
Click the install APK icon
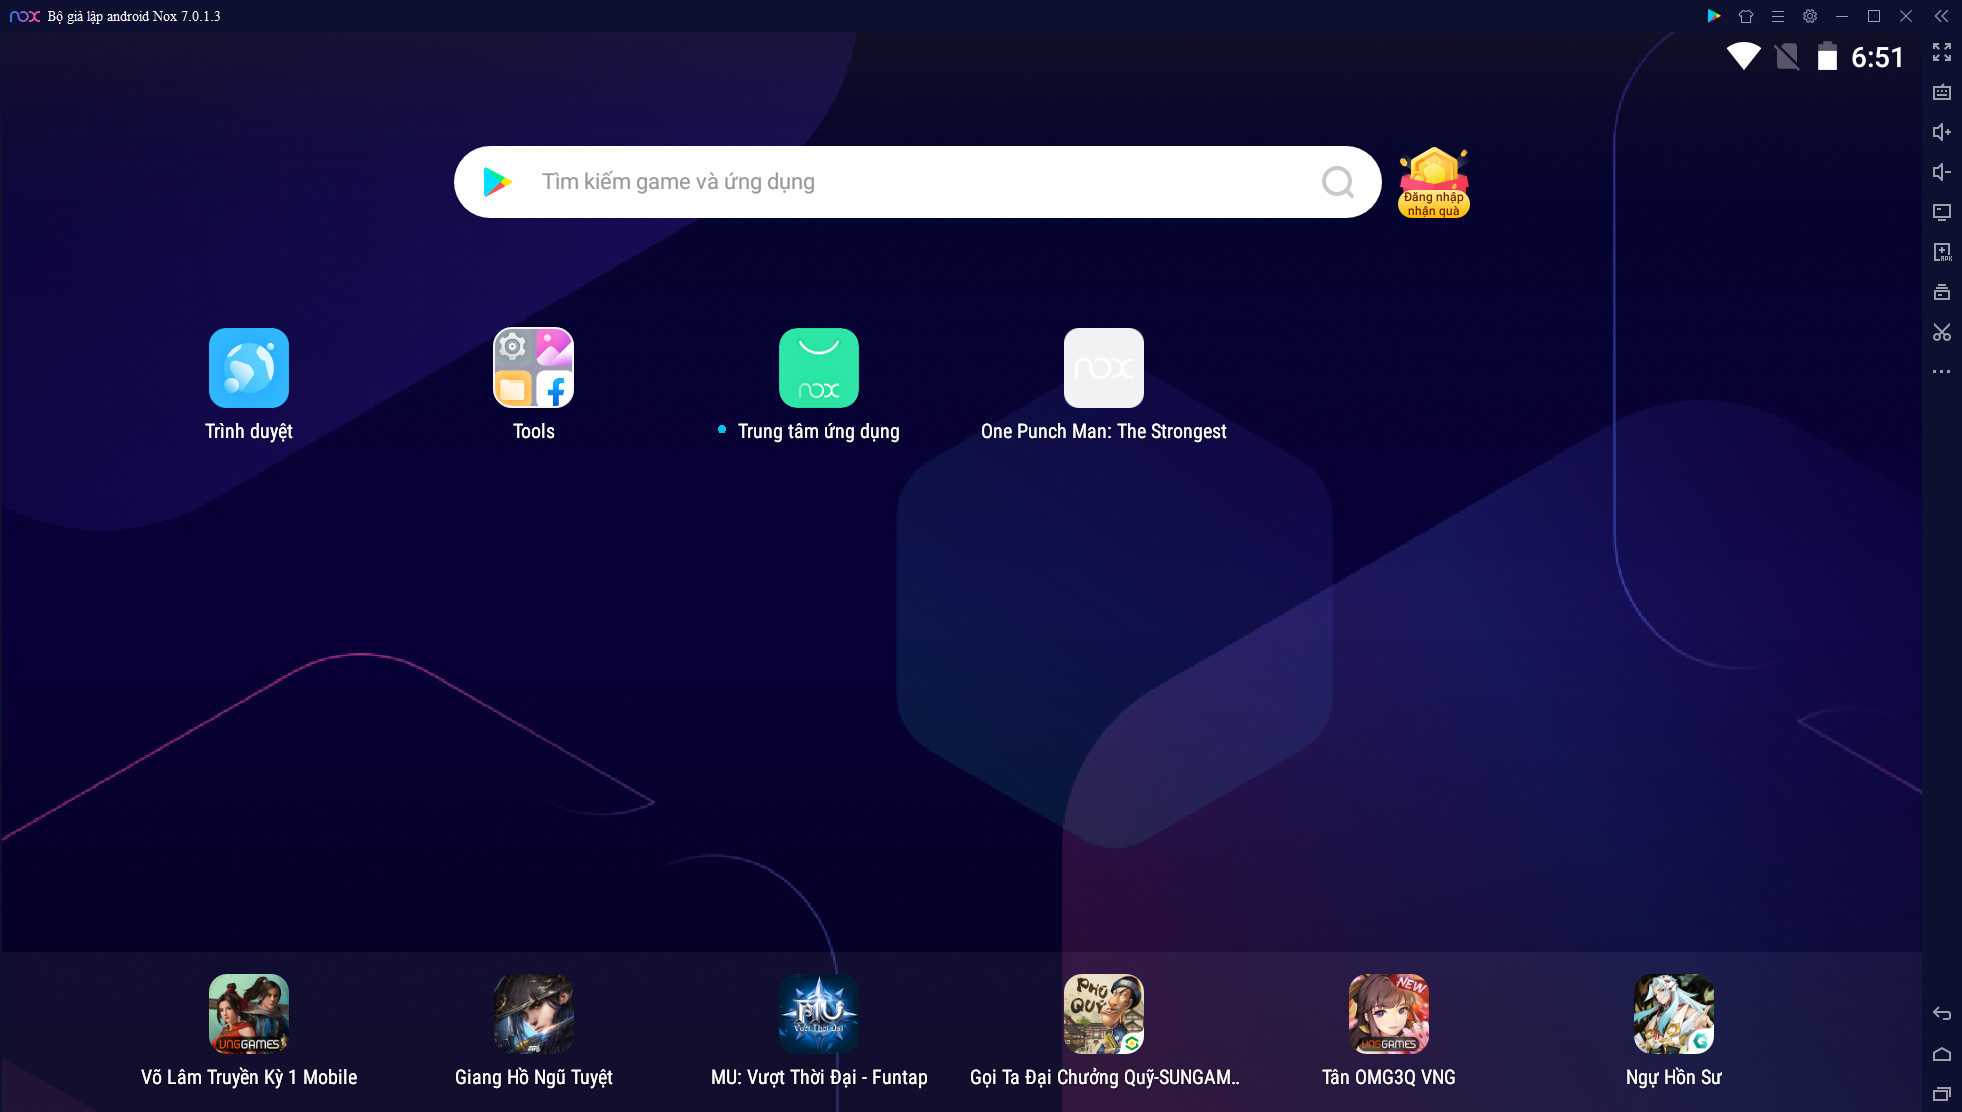pos(1942,252)
